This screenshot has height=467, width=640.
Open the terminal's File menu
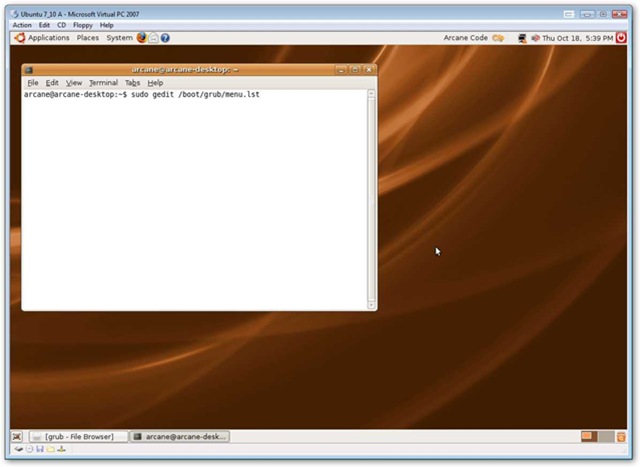[33, 83]
